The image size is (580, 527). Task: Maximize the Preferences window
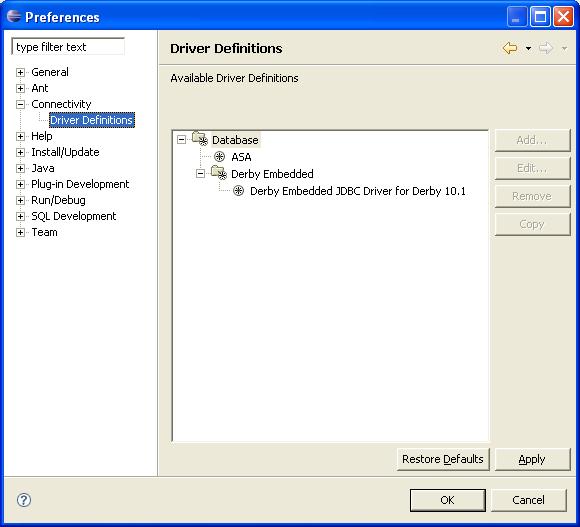(x=540, y=17)
